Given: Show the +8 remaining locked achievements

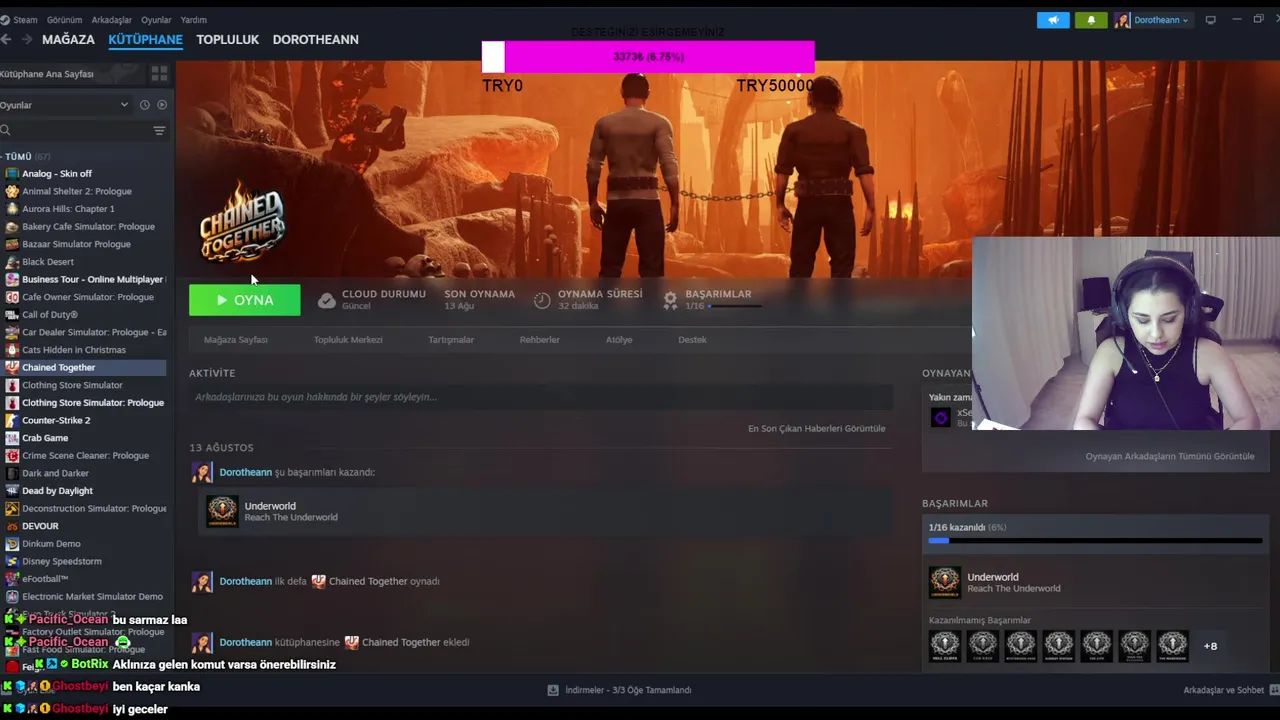Looking at the screenshot, I should click(1210, 646).
